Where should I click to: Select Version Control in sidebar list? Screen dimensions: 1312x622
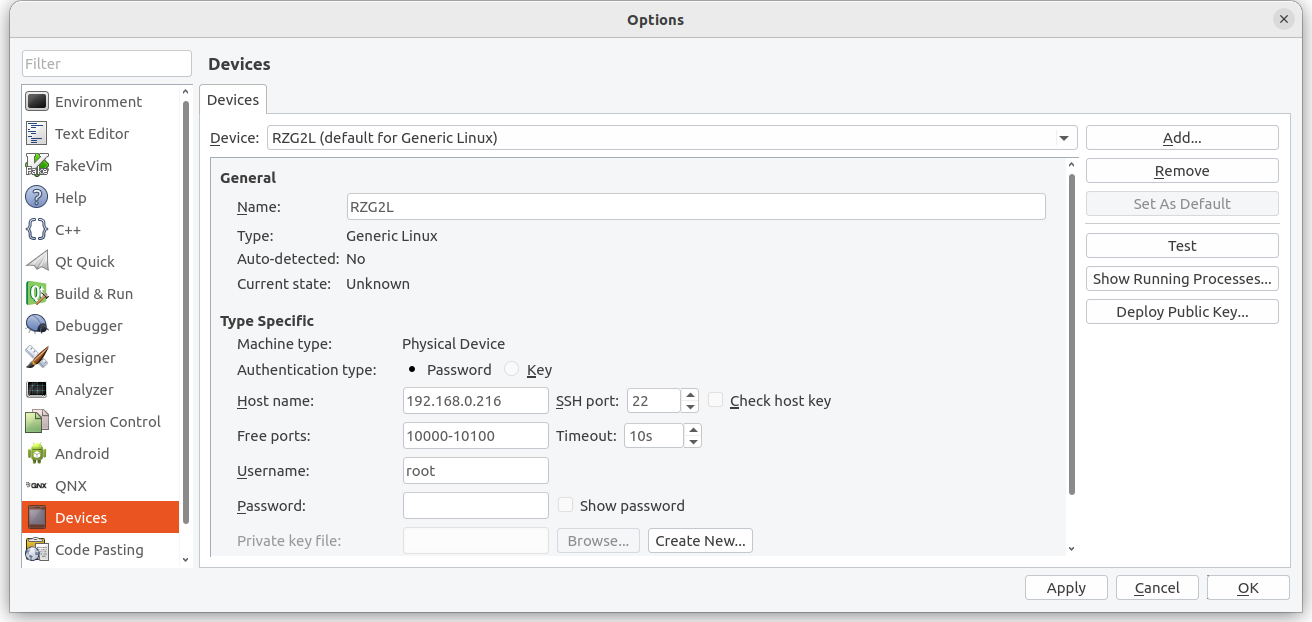point(107,421)
